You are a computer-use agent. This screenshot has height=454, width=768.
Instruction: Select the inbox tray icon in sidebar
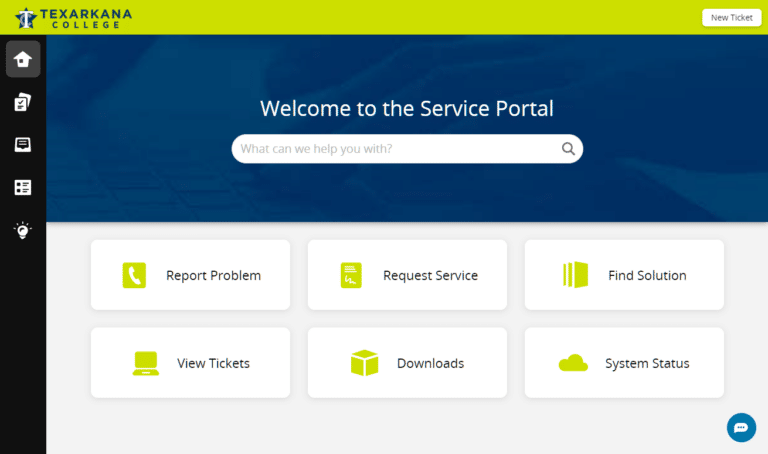pos(23,145)
